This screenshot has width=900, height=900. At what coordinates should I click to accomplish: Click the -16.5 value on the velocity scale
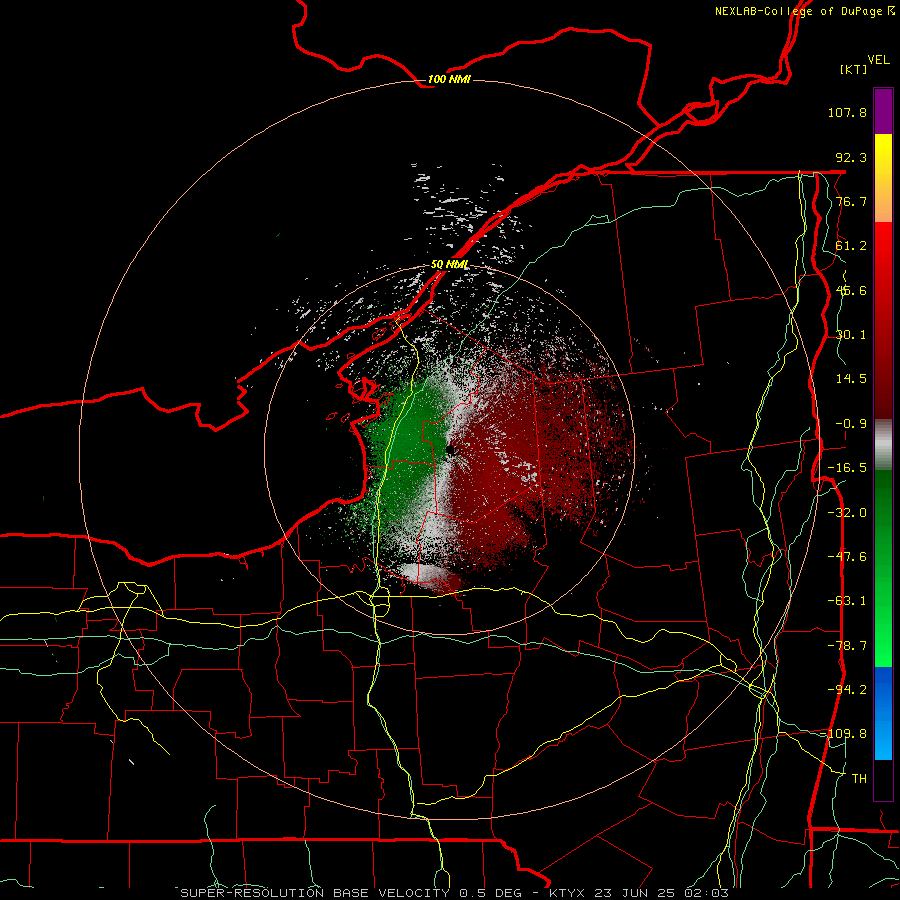[x=847, y=468]
